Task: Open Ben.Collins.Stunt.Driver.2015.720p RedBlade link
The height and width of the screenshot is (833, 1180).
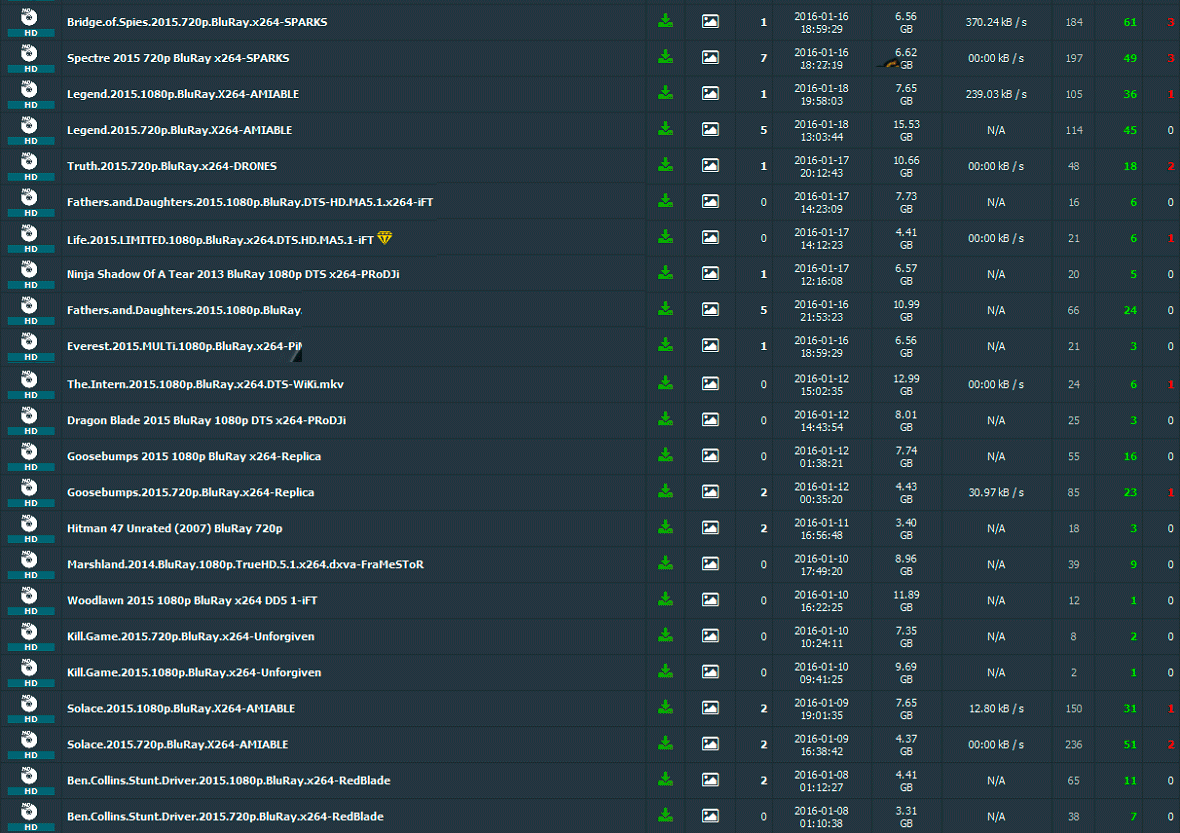Action: (x=225, y=816)
